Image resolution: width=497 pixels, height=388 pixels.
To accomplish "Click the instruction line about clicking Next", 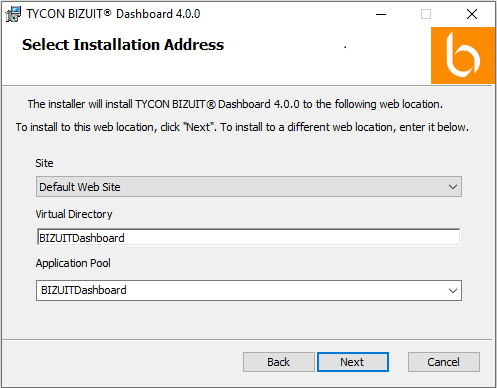I will [x=242, y=127].
